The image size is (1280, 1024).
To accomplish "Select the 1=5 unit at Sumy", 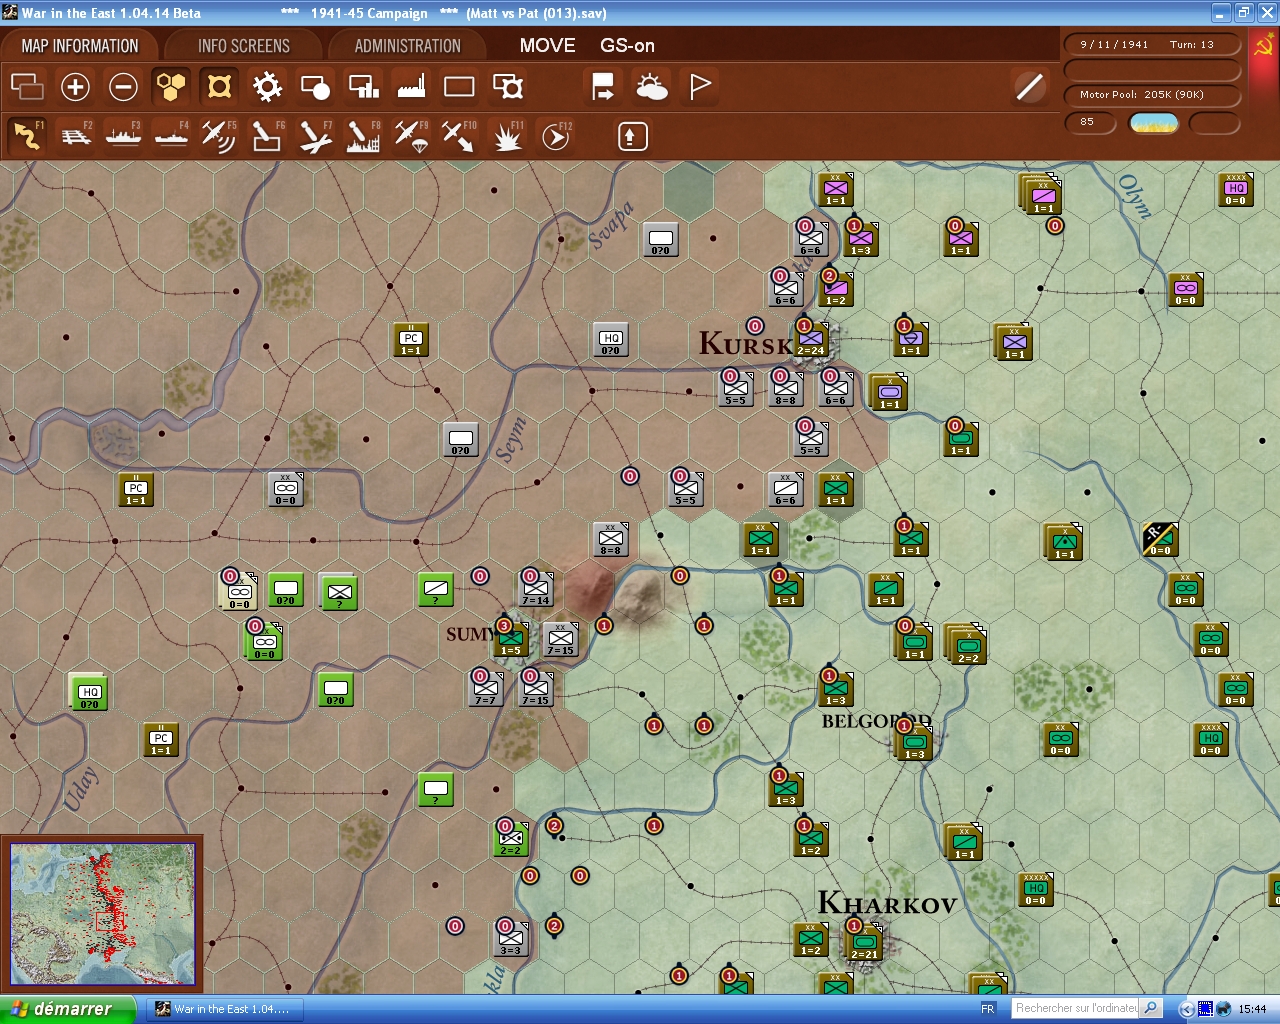I will click(x=511, y=639).
